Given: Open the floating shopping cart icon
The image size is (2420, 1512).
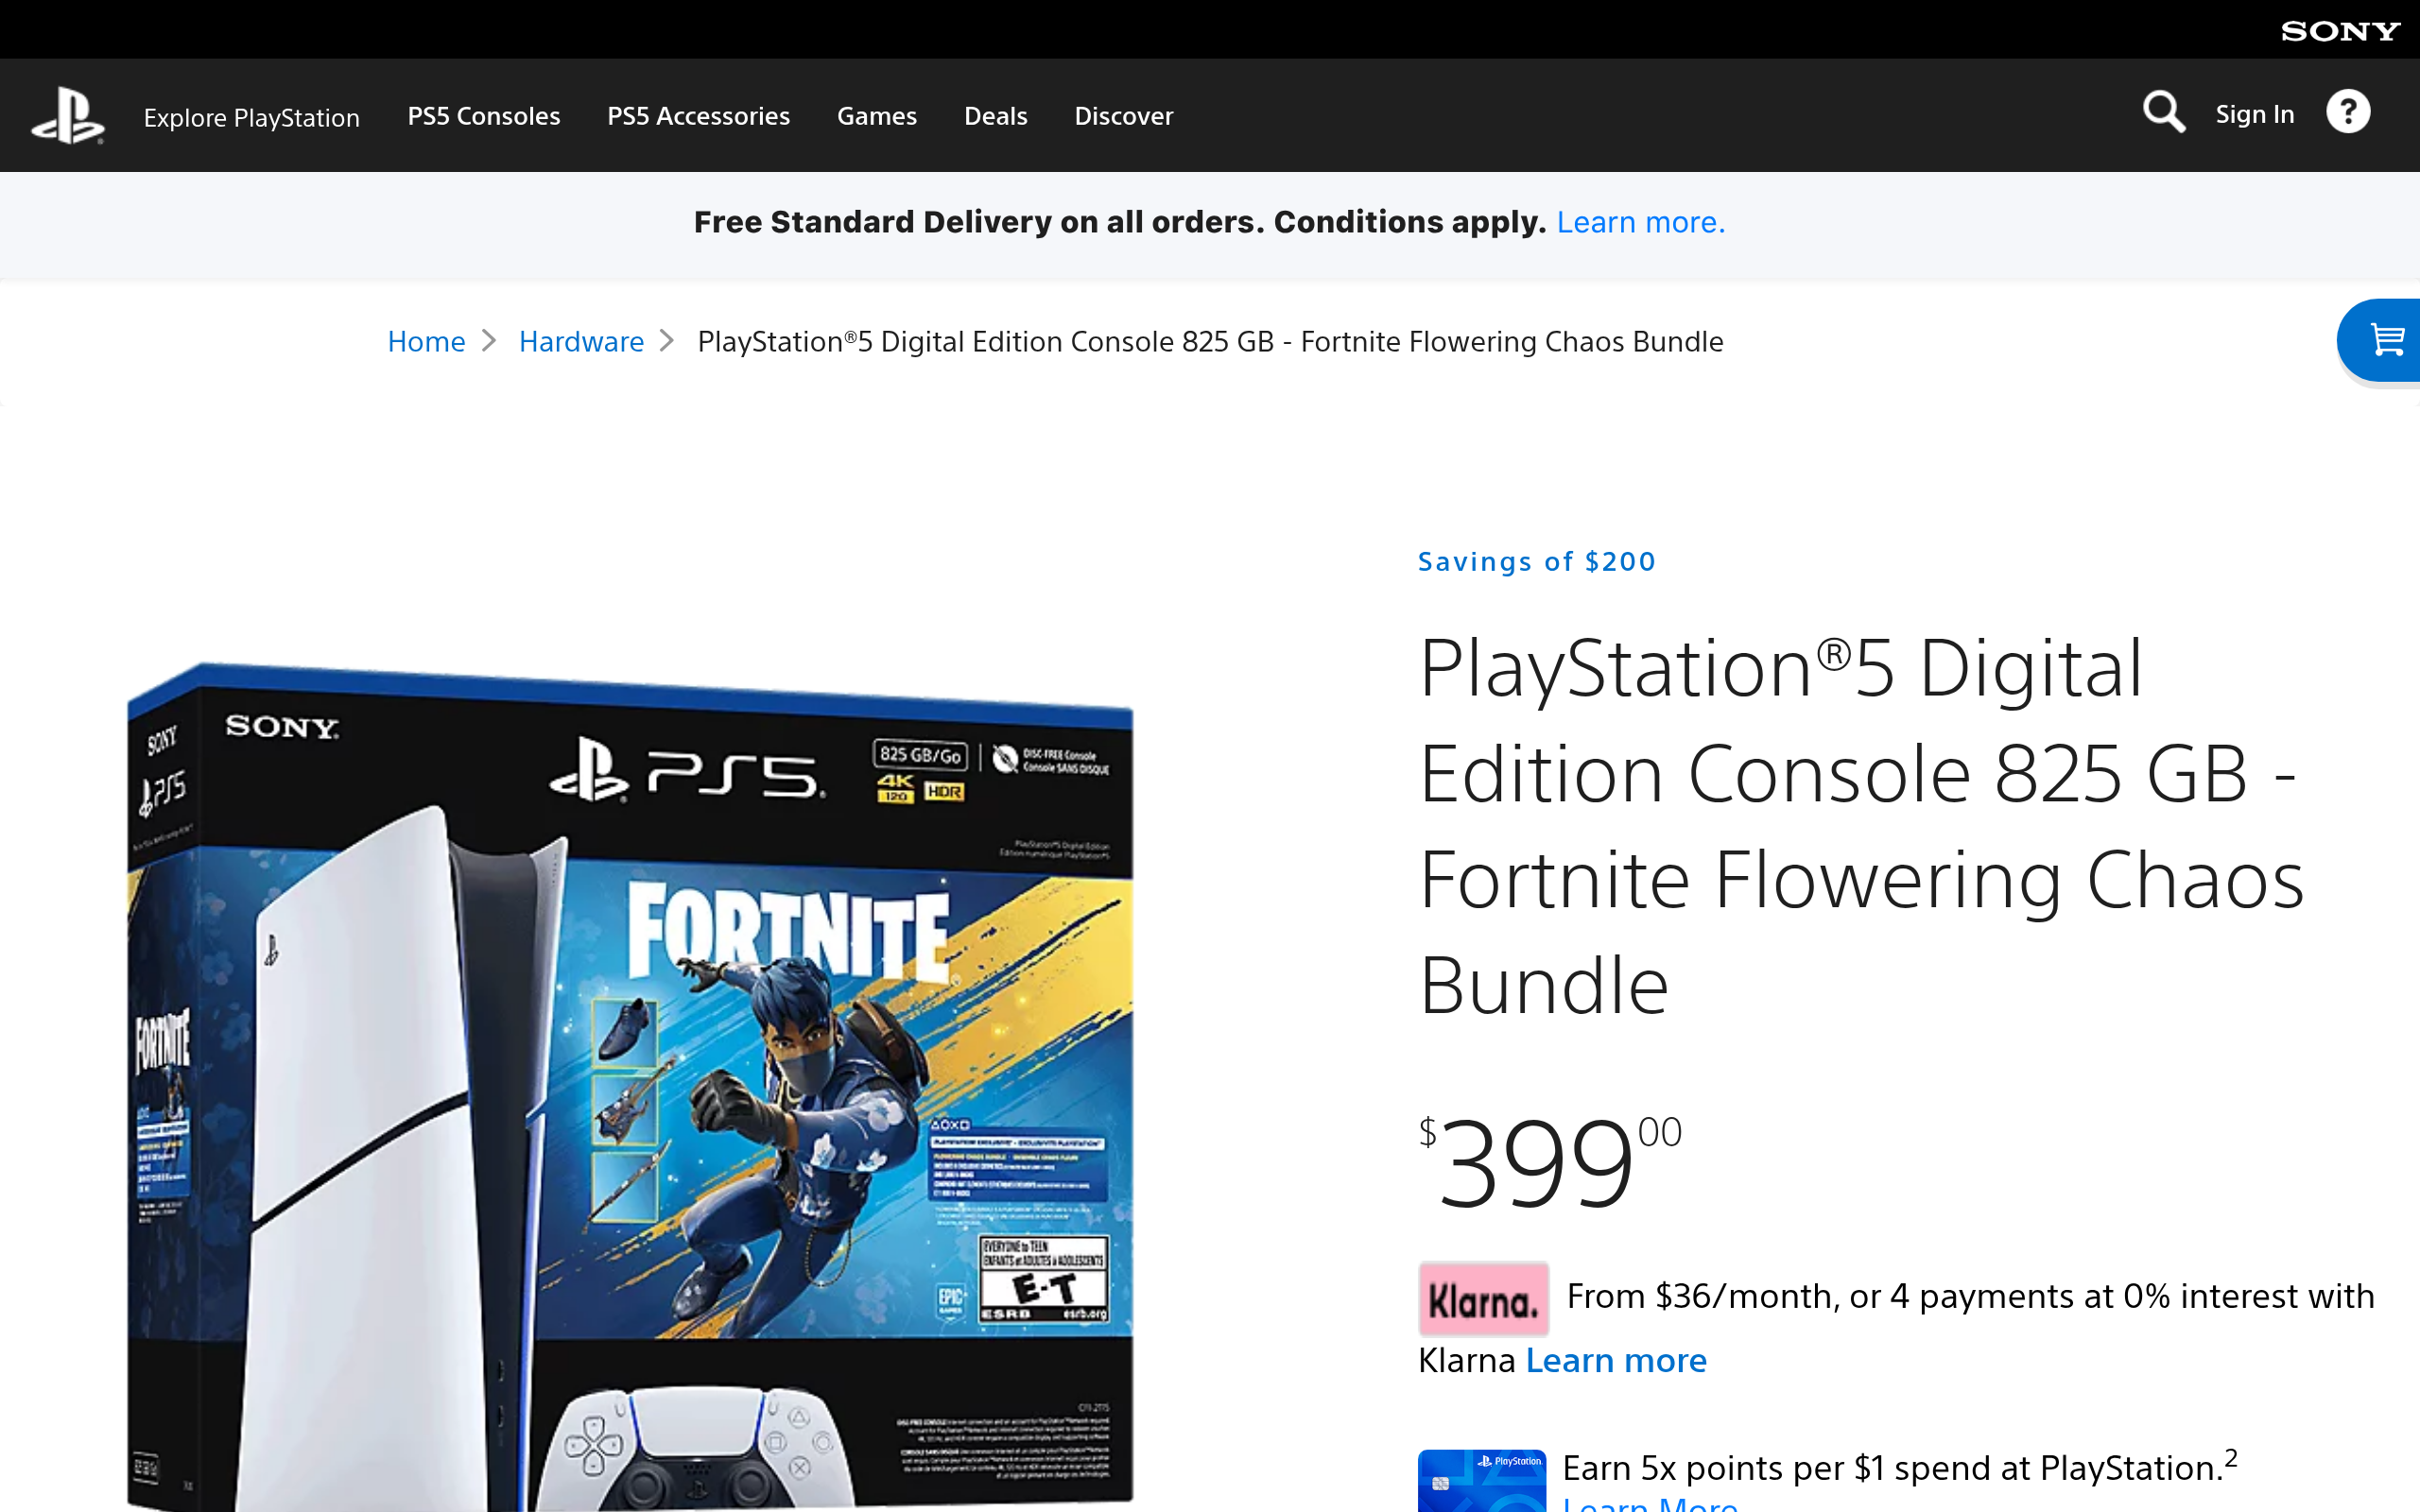Looking at the screenshot, I should tap(2384, 340).
